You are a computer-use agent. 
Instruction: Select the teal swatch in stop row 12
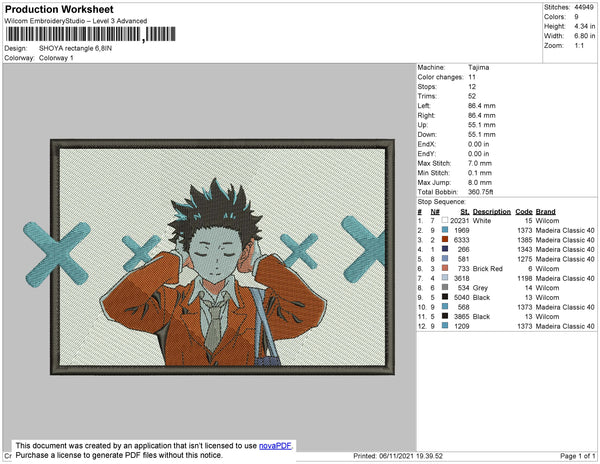tap(445, 326)
